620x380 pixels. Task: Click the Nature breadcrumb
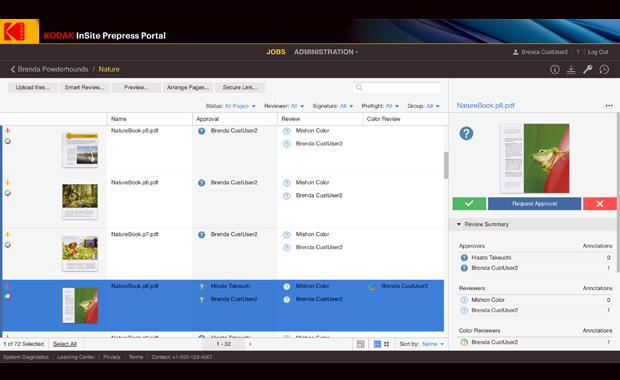click(109, 69)
